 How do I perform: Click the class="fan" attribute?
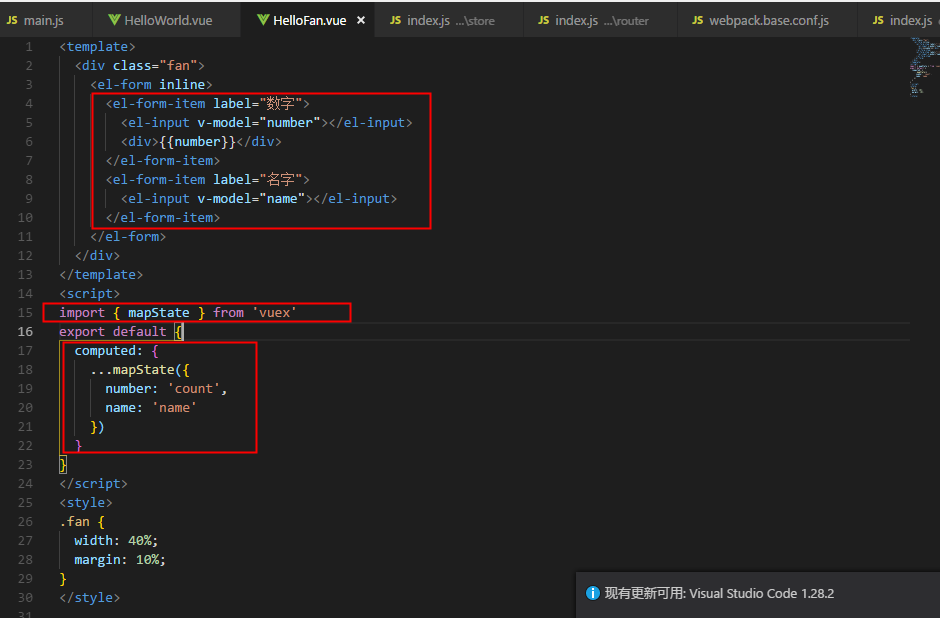[x=155, y=65]
